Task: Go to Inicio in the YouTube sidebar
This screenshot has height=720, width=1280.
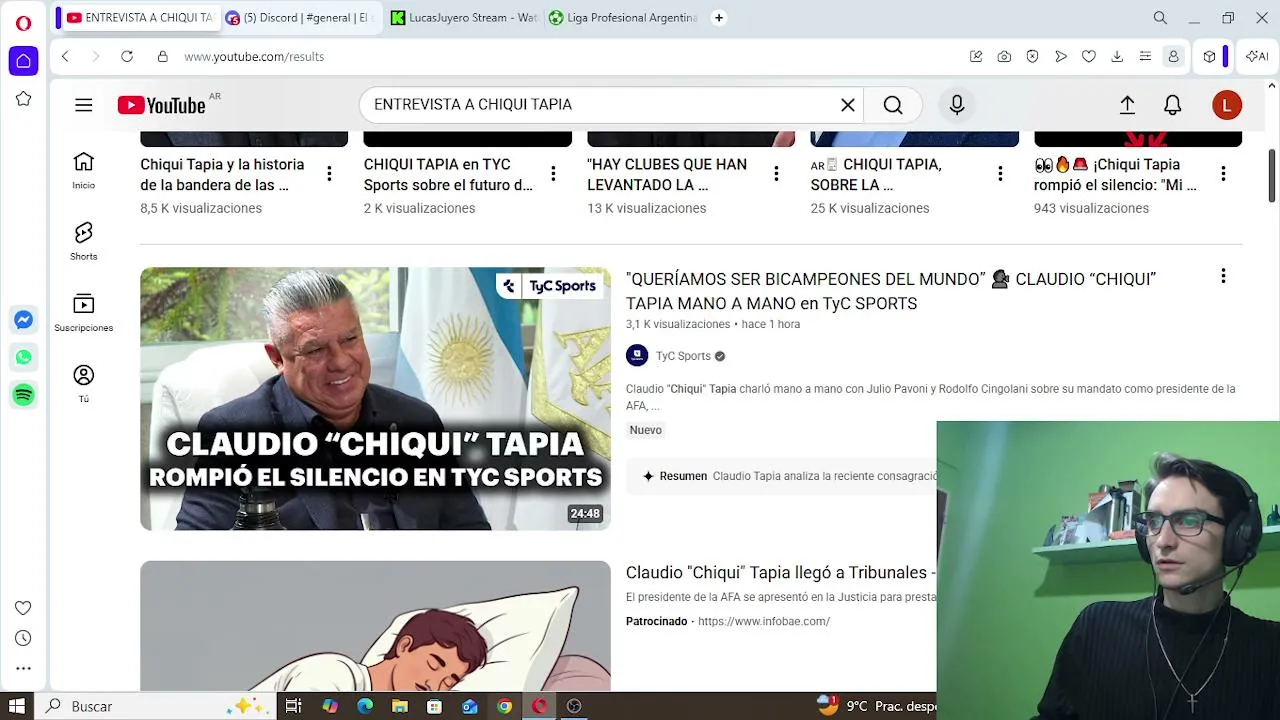Action: click(x=84, y=170)
